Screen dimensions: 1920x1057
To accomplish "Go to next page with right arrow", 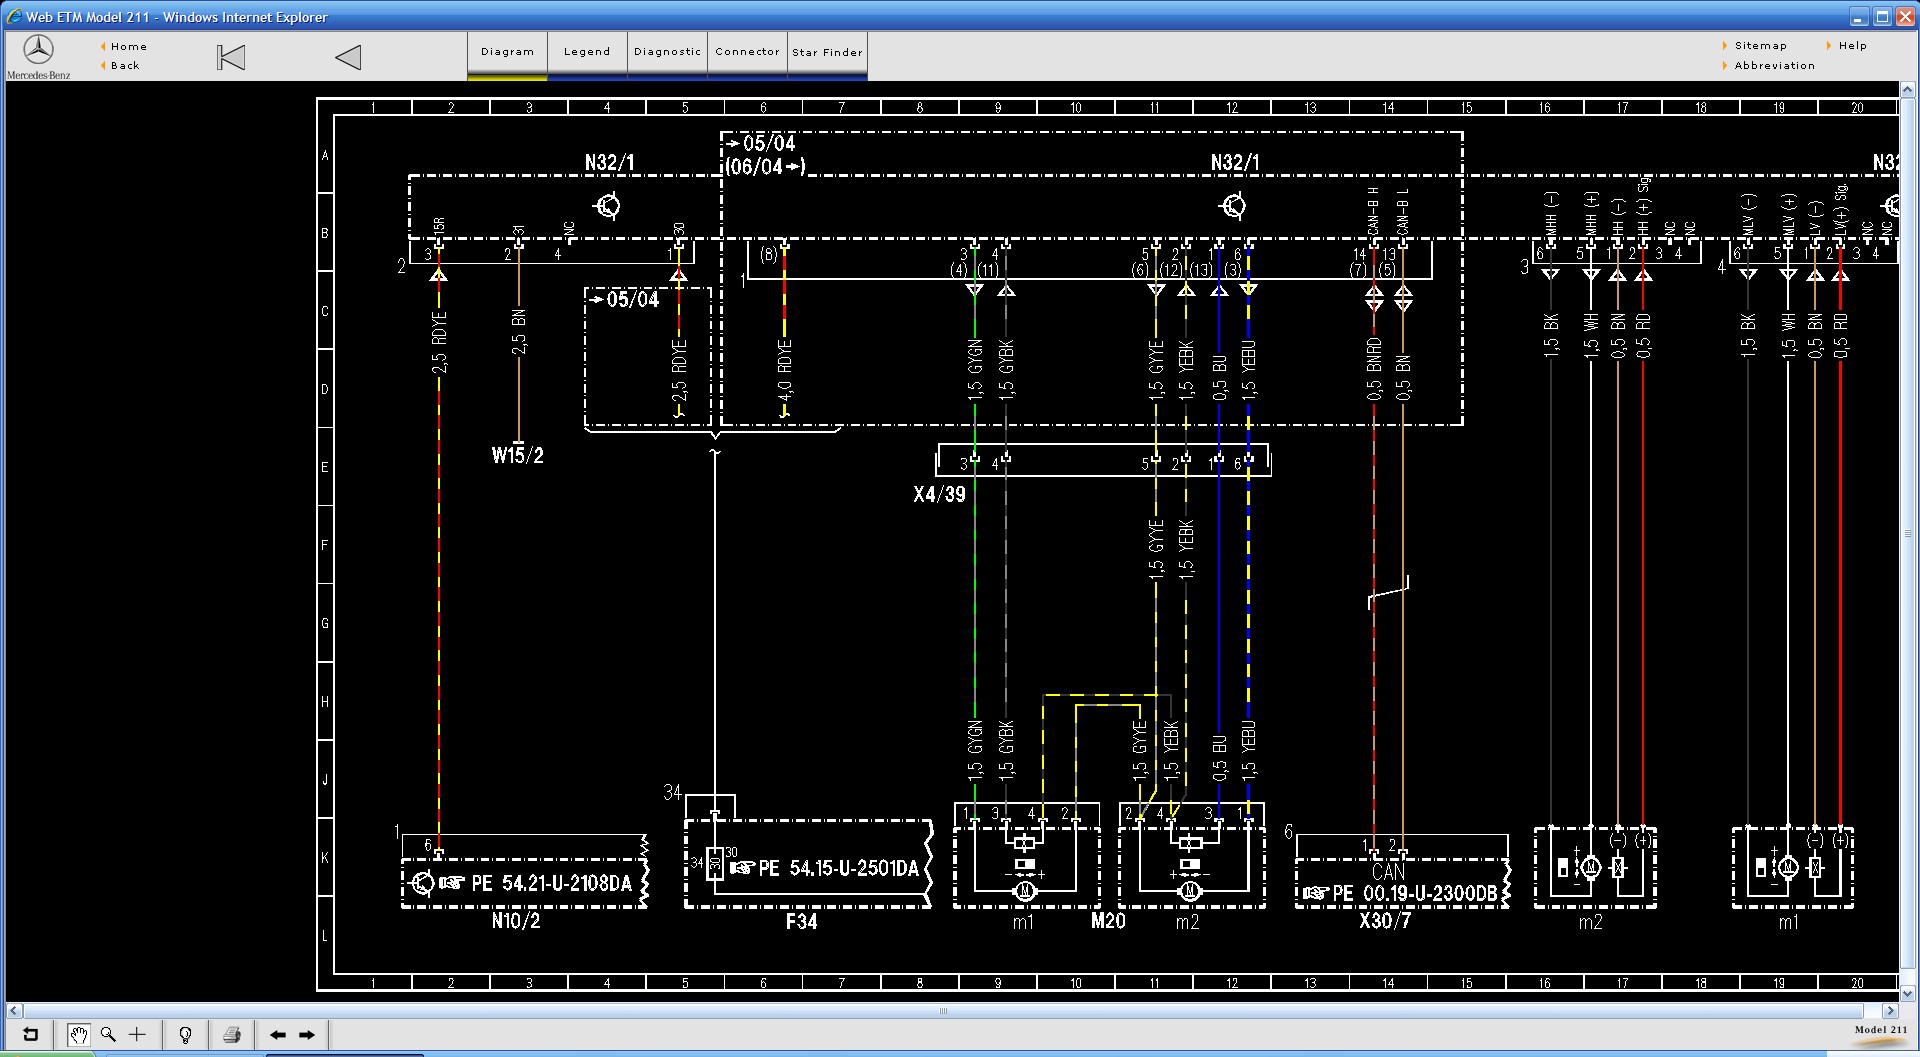I will pos(307,1035).
